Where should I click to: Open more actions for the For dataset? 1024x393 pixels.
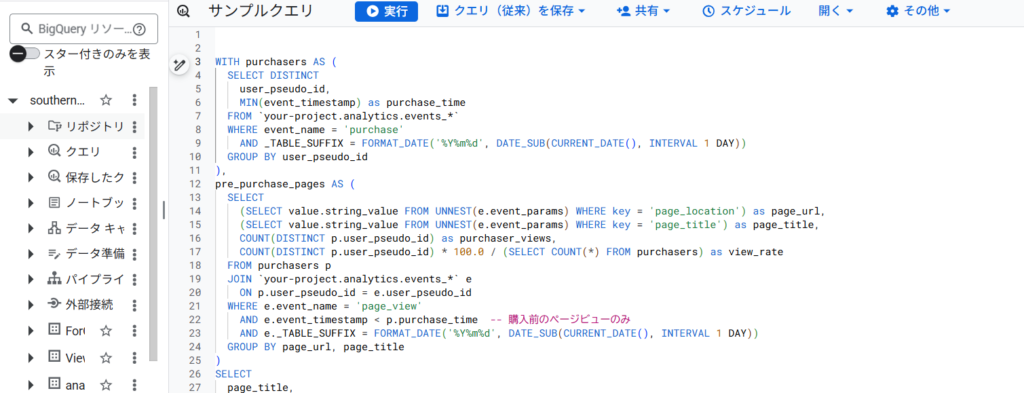(135, 331)
